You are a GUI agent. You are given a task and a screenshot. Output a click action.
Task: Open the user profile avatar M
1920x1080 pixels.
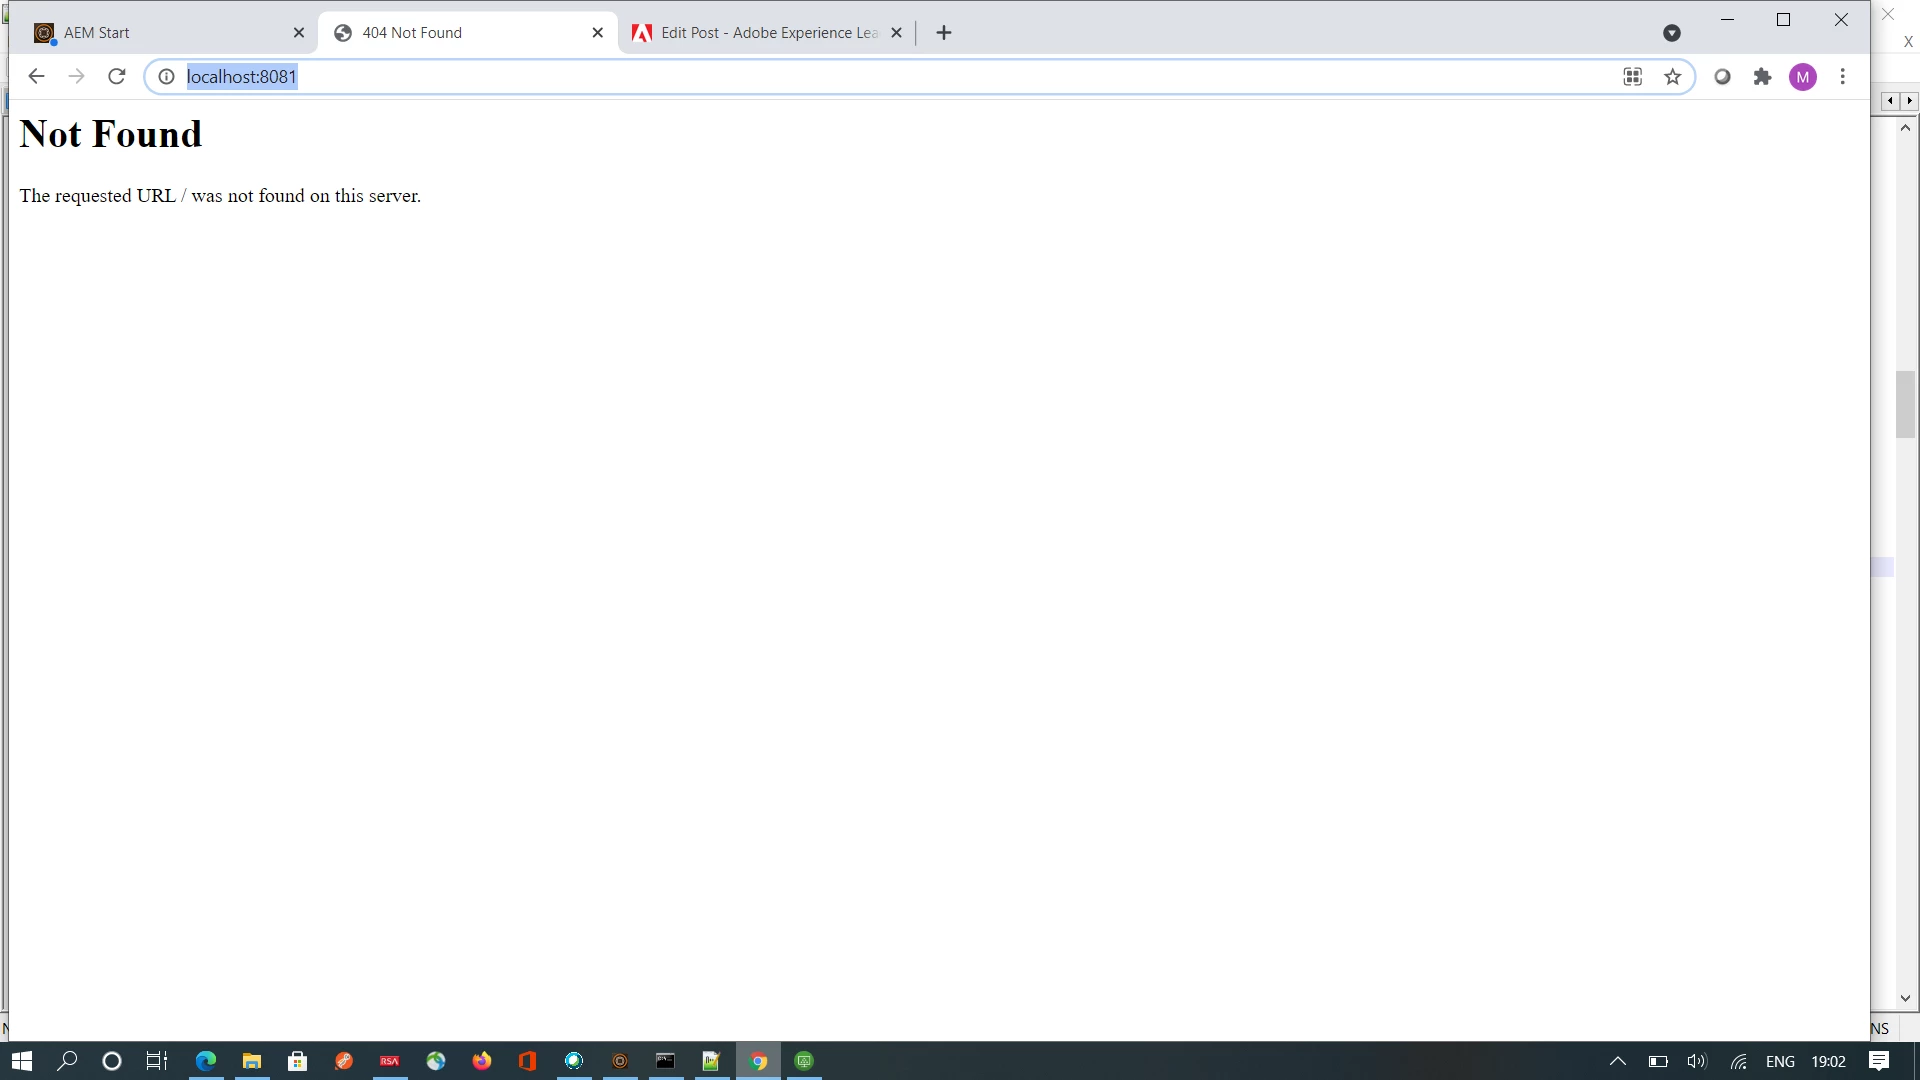(x=1802, y=77)
